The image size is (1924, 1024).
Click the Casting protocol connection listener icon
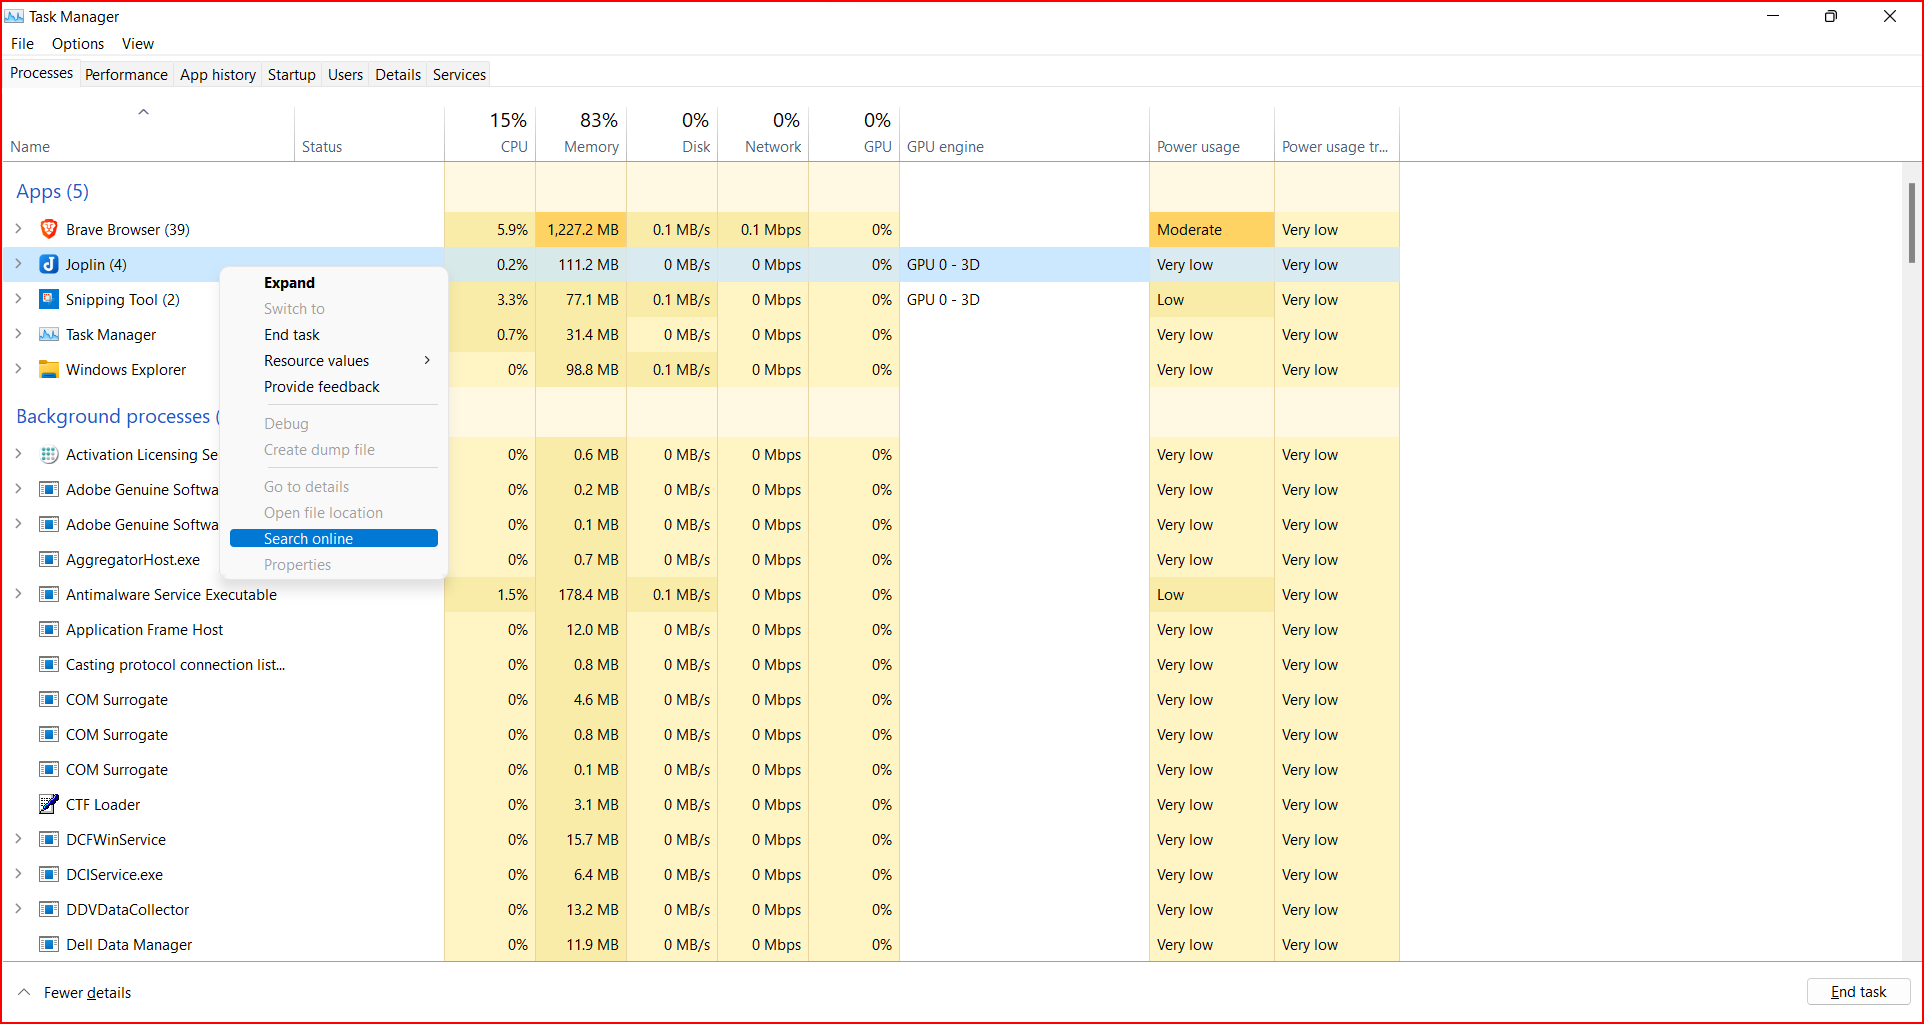pyautogui.click(x=48, y=664)
